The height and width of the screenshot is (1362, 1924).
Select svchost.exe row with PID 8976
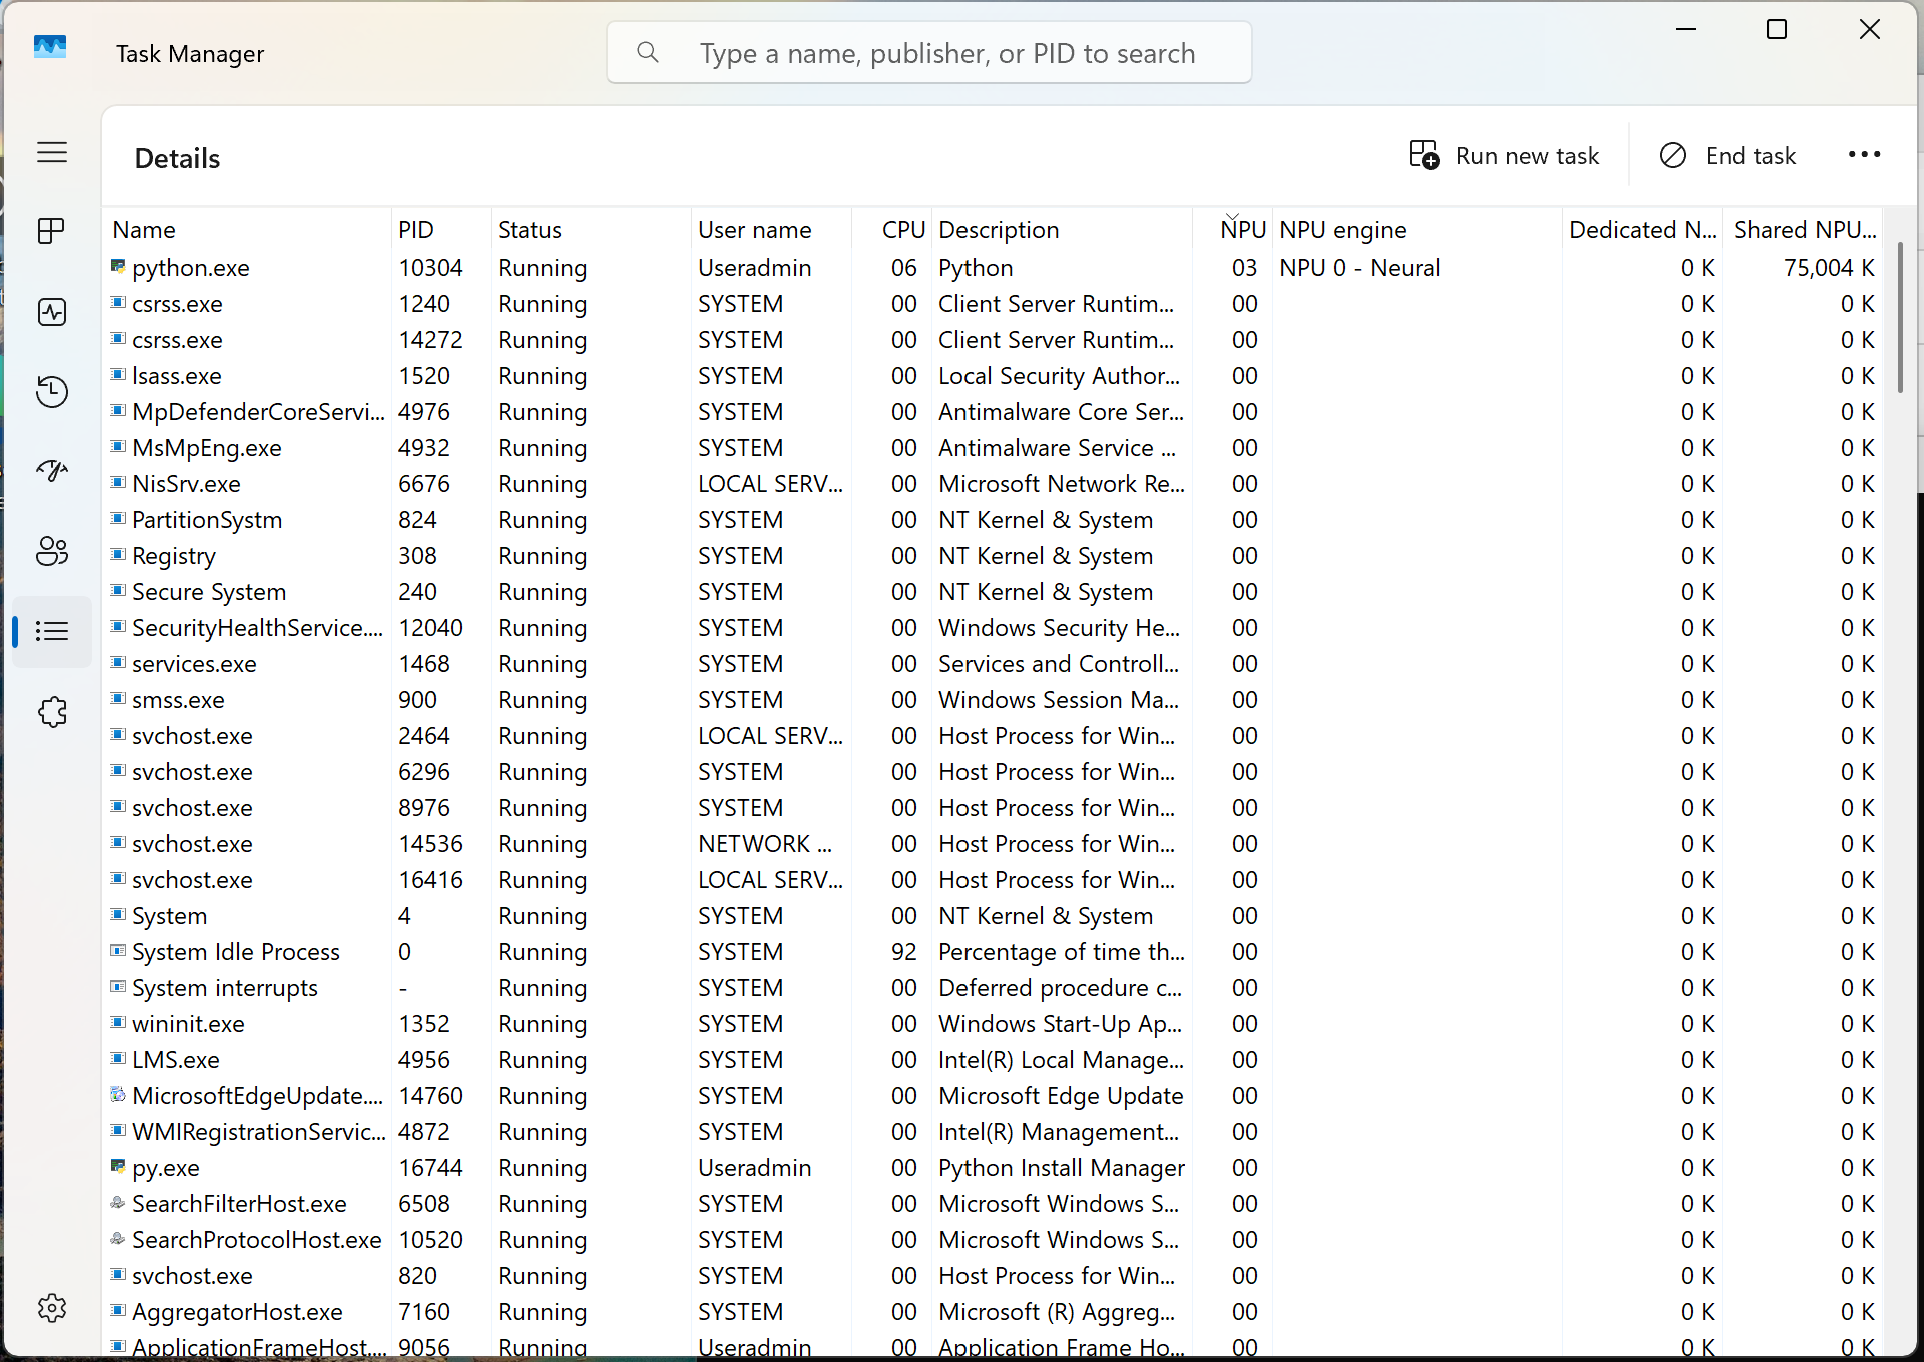point(993,808)
